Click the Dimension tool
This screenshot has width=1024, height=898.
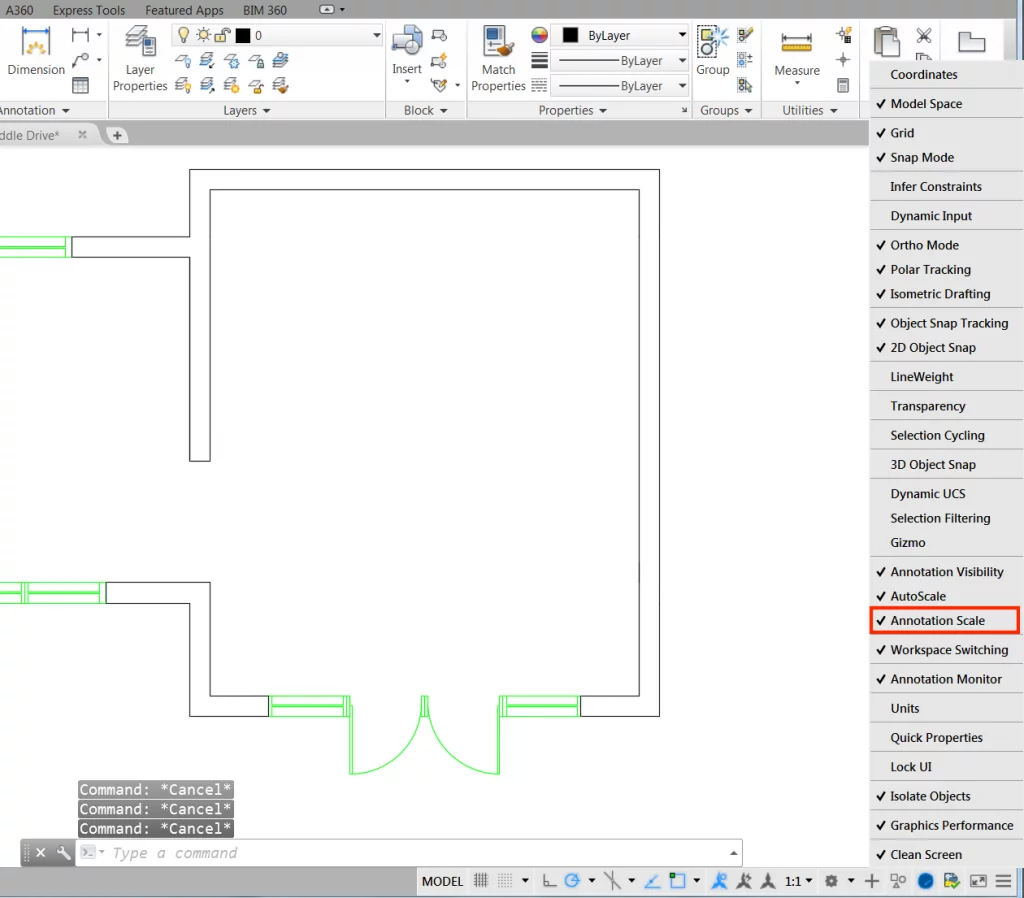pyautogui.click(x=36, y=50)
